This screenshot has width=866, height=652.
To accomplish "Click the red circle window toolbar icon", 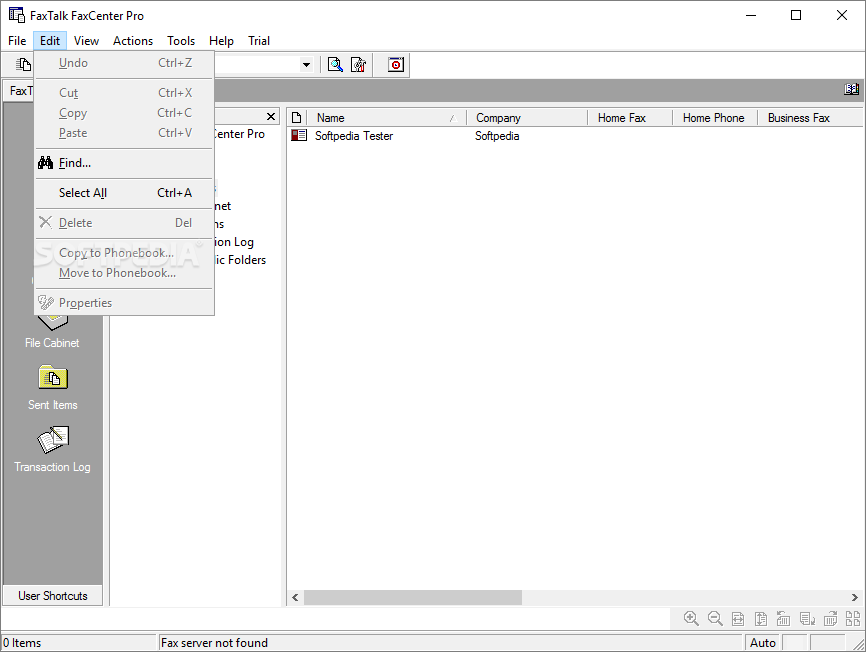I will pyautogui.click(x=396, y=65).
